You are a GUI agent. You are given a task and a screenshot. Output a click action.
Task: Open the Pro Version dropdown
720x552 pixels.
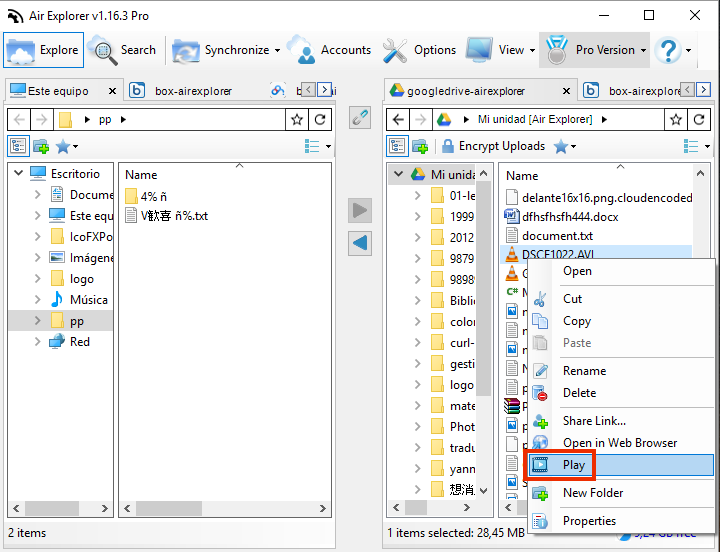(595, 50)
